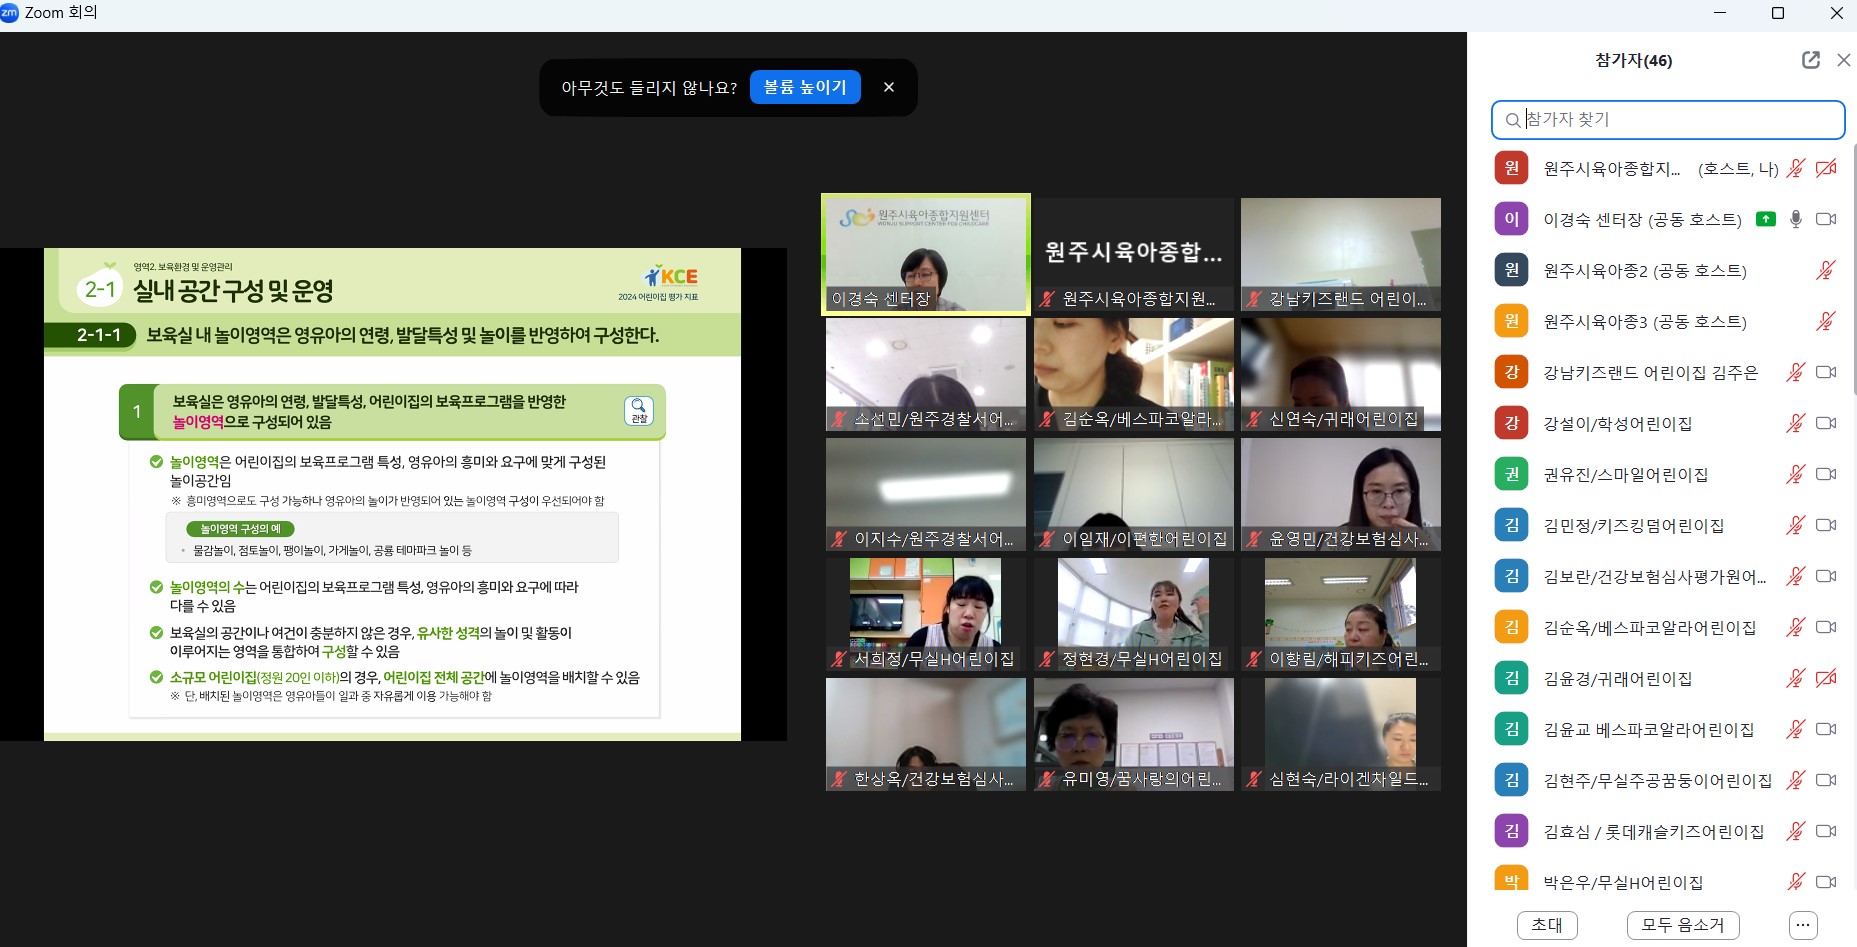Click camera icon for 김민정/키즈킹덤어린이집
1857x947 pixels.
click(1826, 525)
